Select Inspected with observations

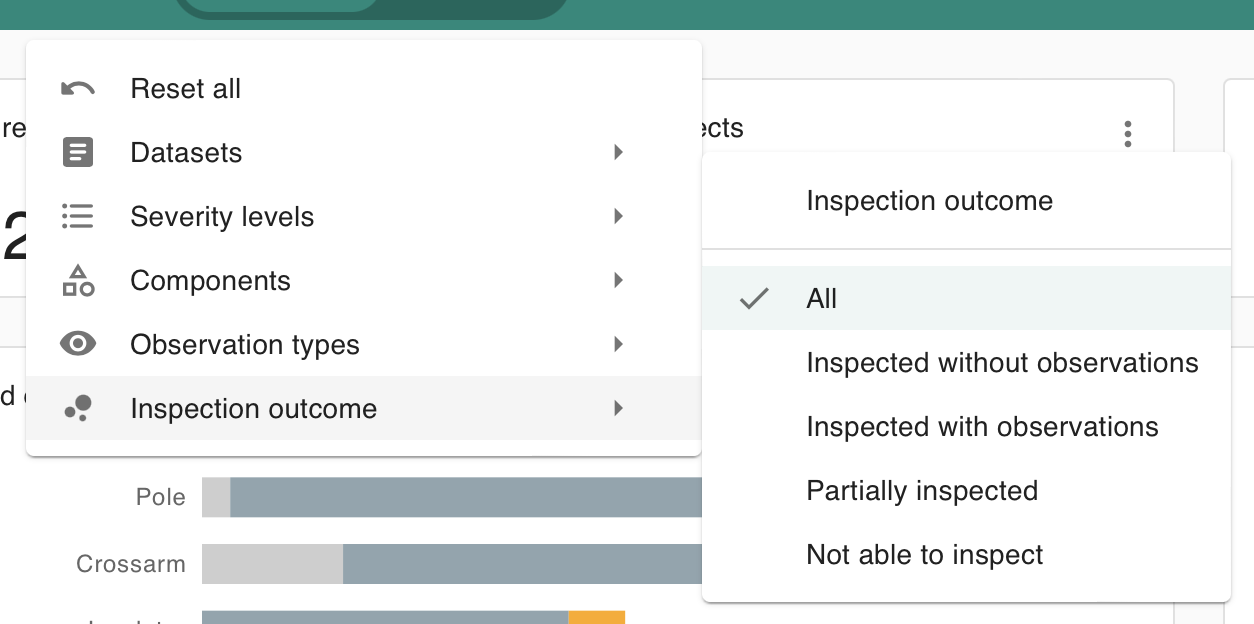(x=982, y=427)
